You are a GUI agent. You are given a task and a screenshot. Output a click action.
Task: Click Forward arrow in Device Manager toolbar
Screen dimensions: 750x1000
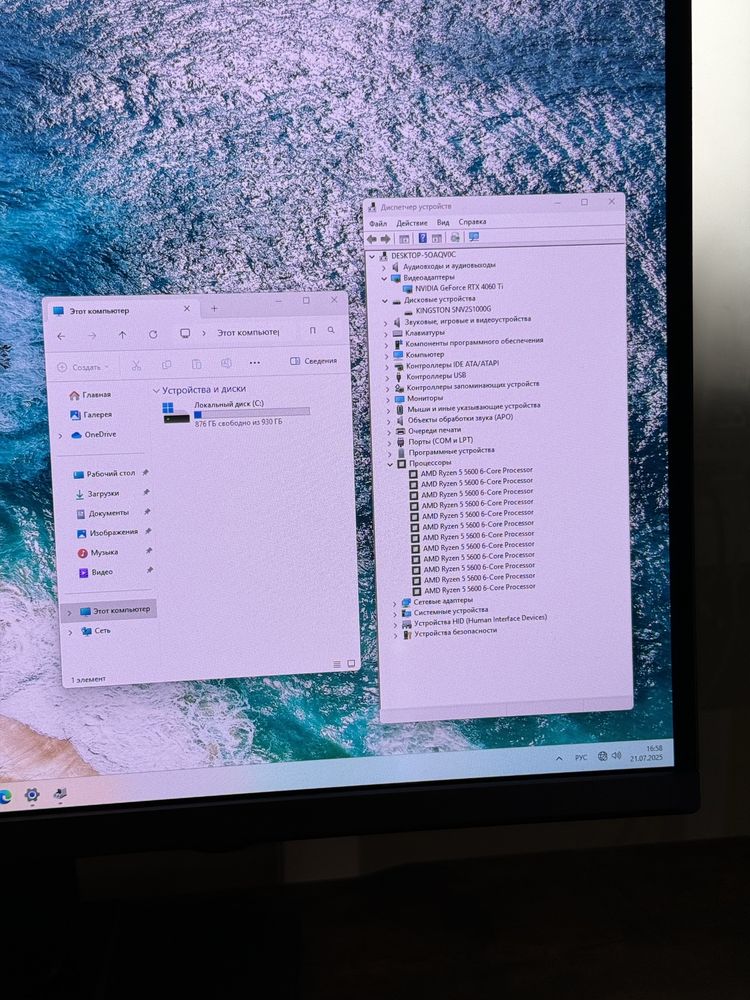click(385, 239)
